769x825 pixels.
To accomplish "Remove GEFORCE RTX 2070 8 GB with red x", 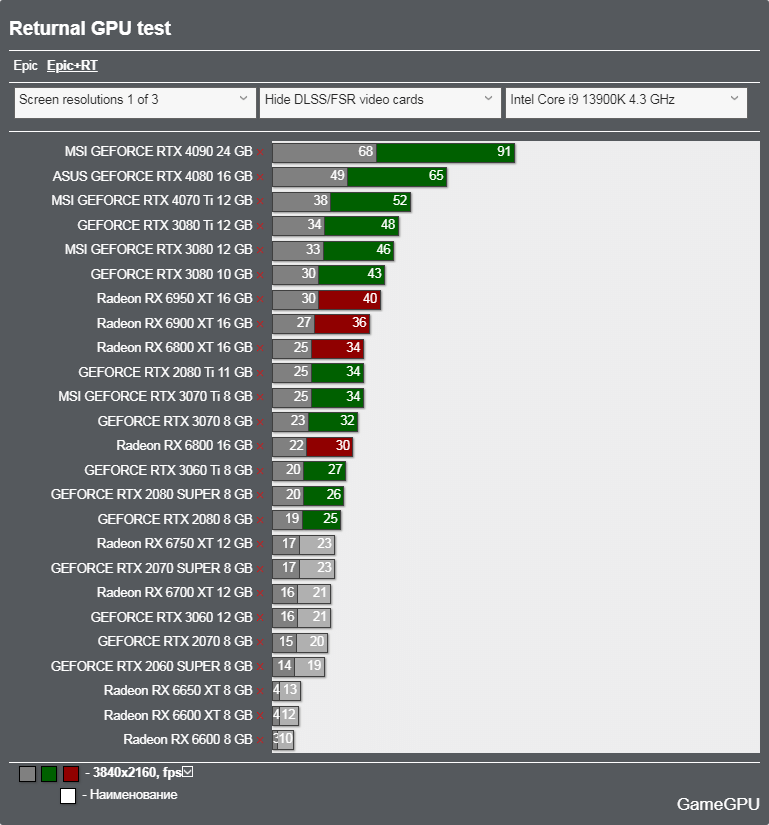I will pyautogui.click(x=260, y=642).
